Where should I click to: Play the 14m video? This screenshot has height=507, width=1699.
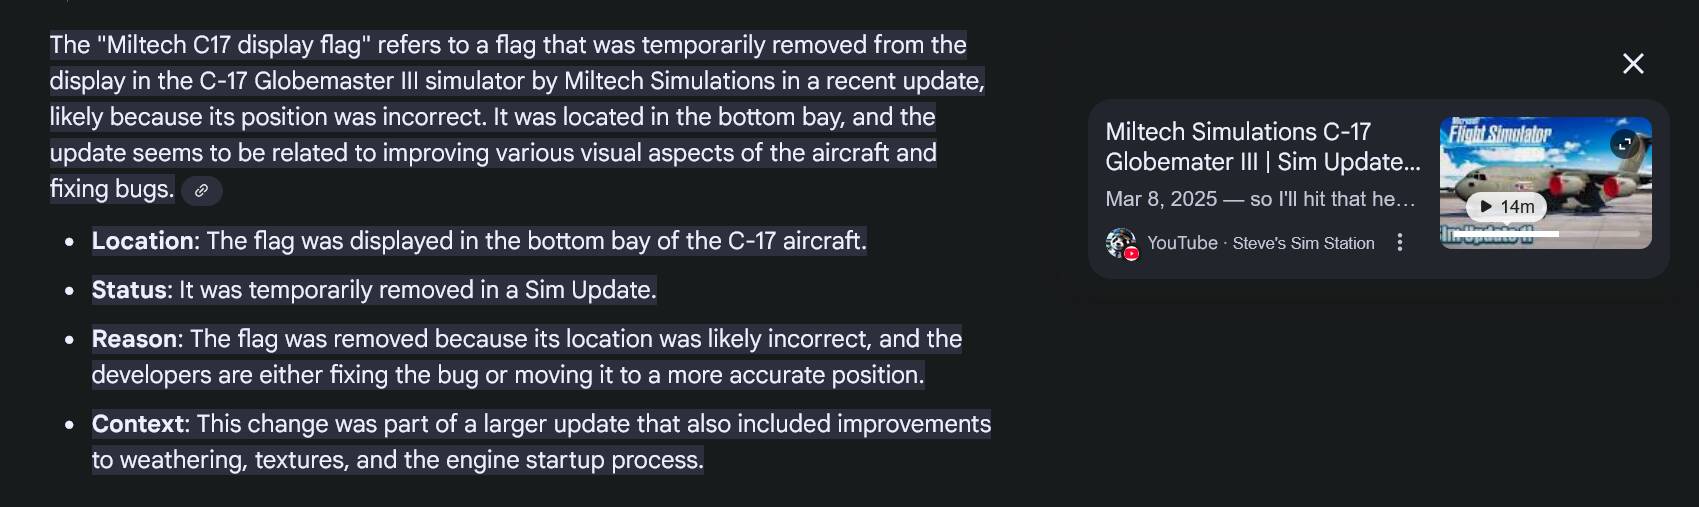coord(1507,207)
